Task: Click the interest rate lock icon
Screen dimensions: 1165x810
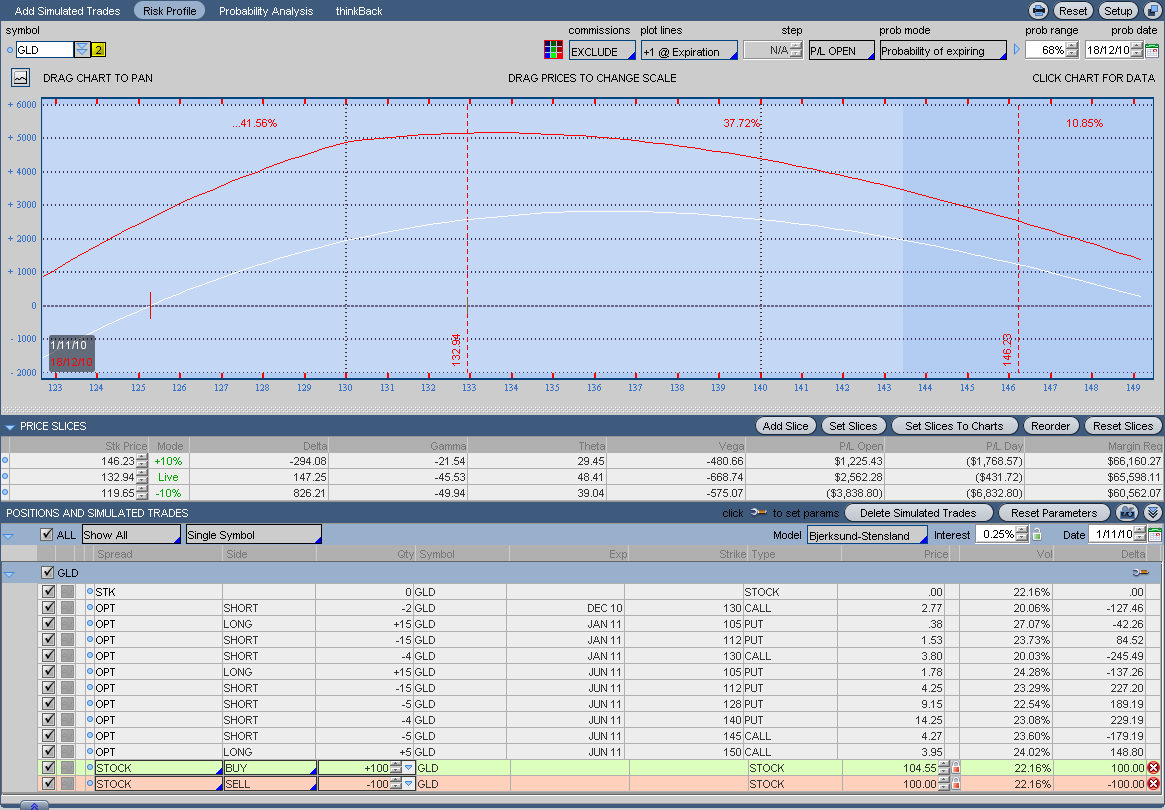Action: click(1037, 535)
